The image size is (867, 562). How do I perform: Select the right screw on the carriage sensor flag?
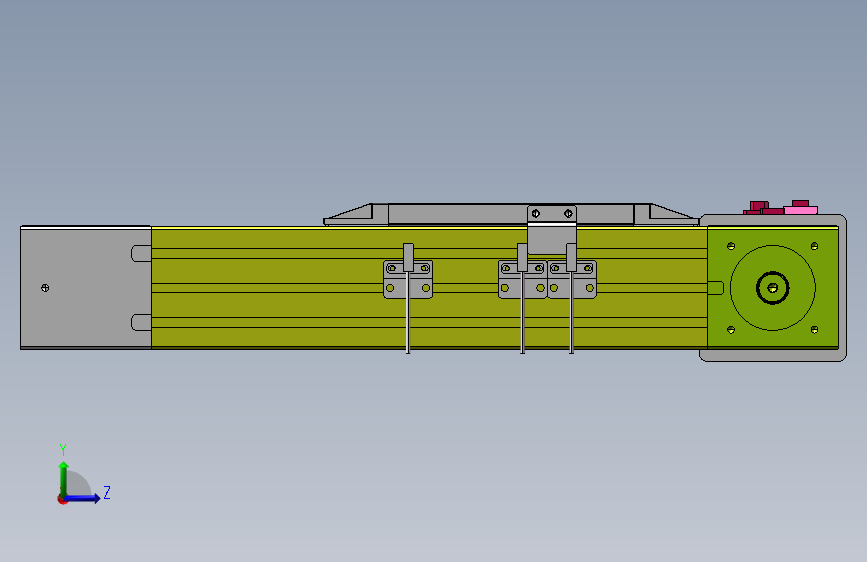568,214
